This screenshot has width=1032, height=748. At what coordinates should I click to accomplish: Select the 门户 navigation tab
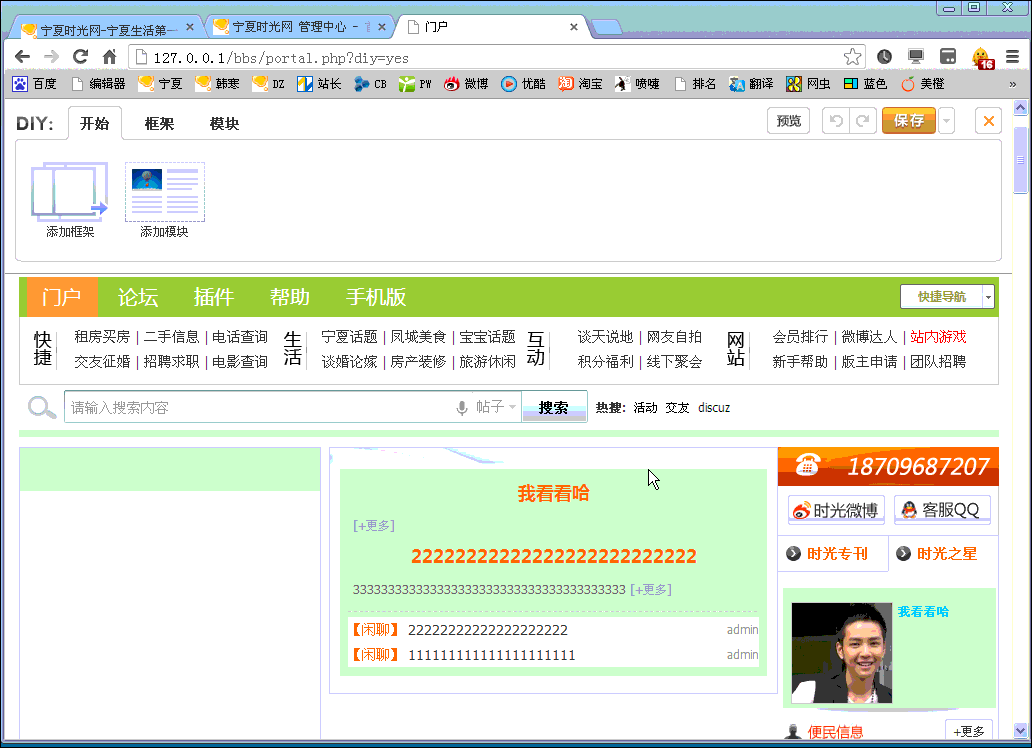pyautogui.click(x=62, y=297)
